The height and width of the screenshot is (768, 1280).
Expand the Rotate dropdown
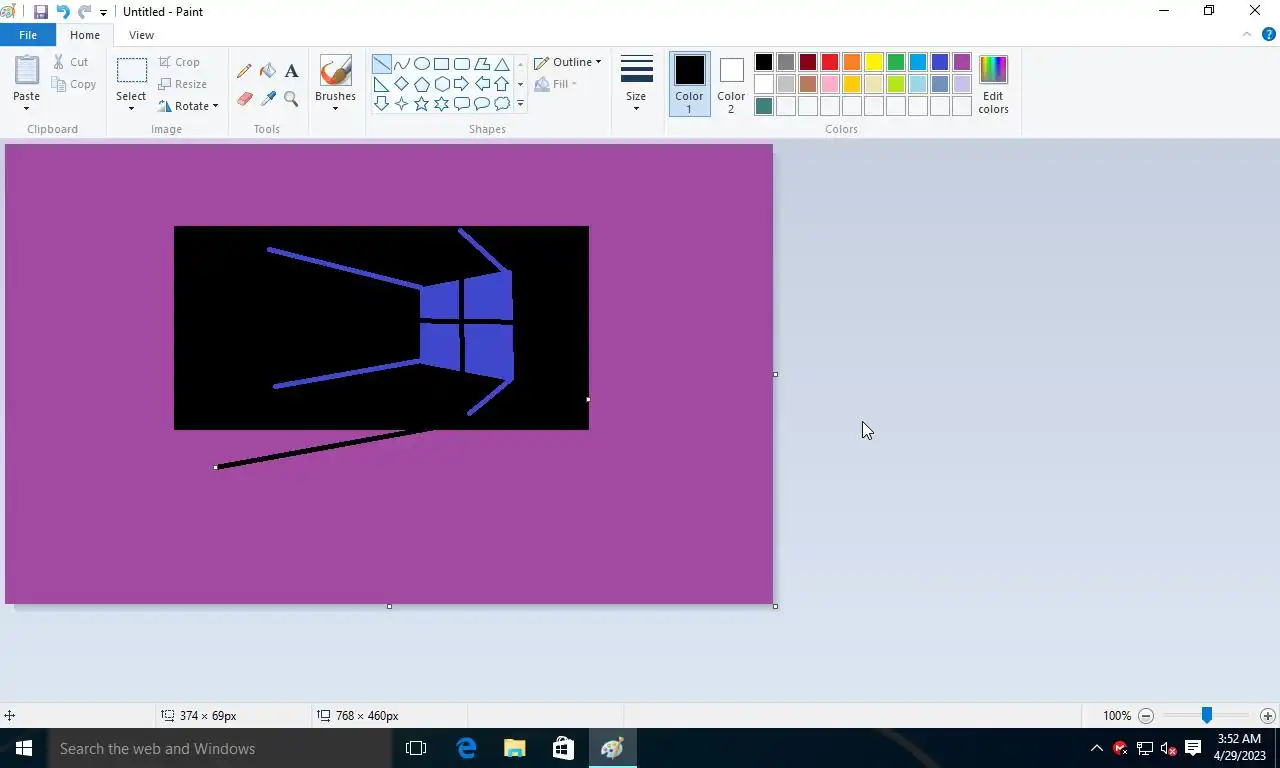pyautogui.click(x=215, y=106)
